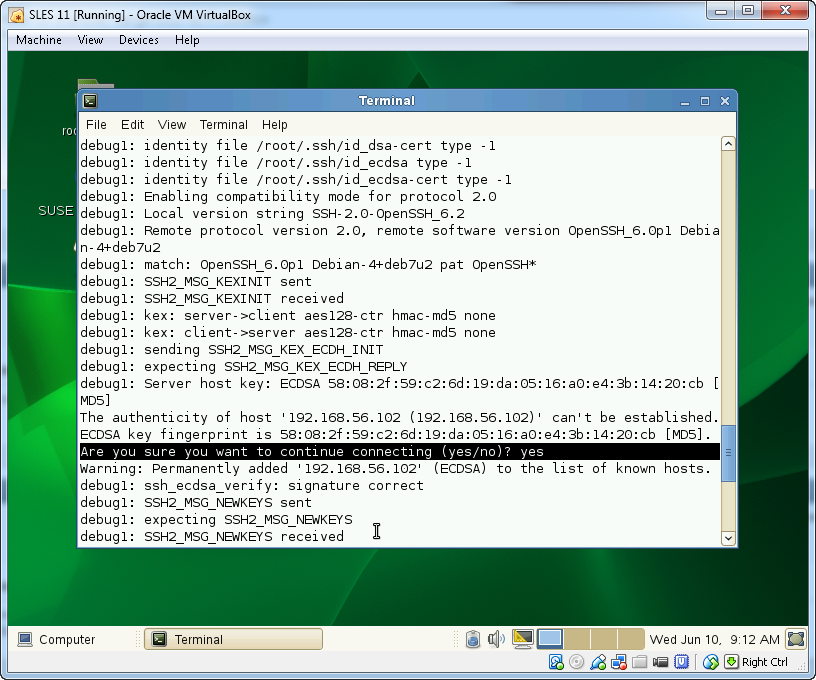Viewport: 816px width, 680px height.
Task: Click the 'SSH2_MSG_NEWKEYS sent' line
Action: pos(196,503)
